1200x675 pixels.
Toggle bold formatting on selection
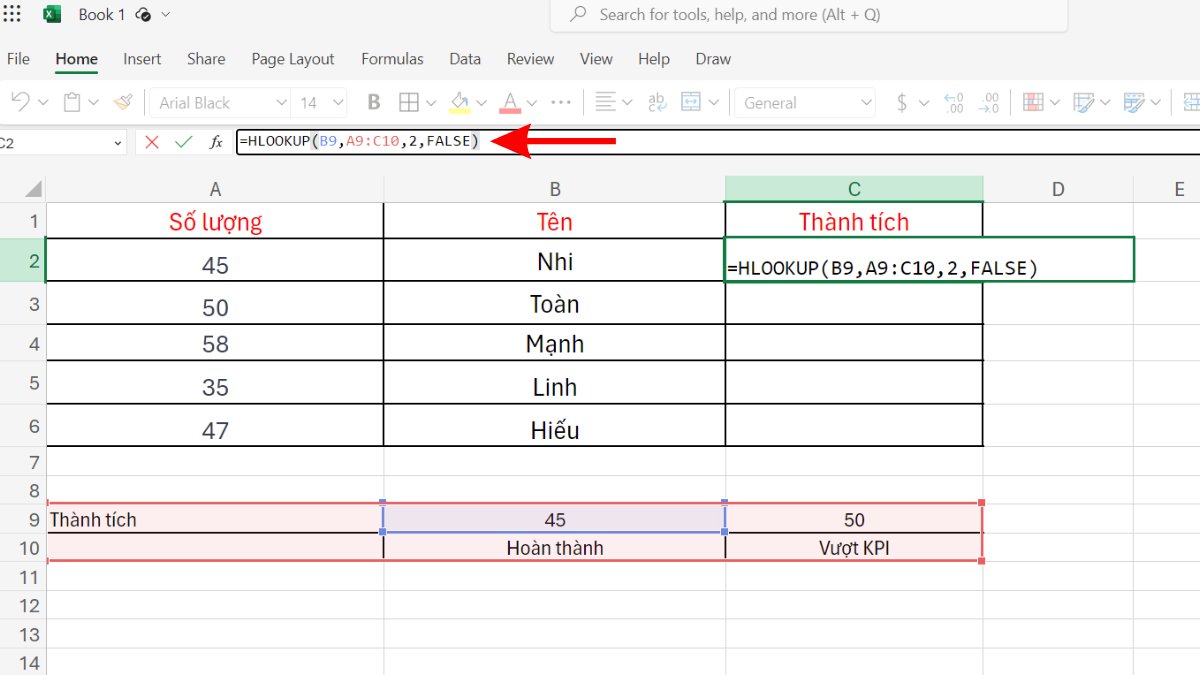click(373, 101)
